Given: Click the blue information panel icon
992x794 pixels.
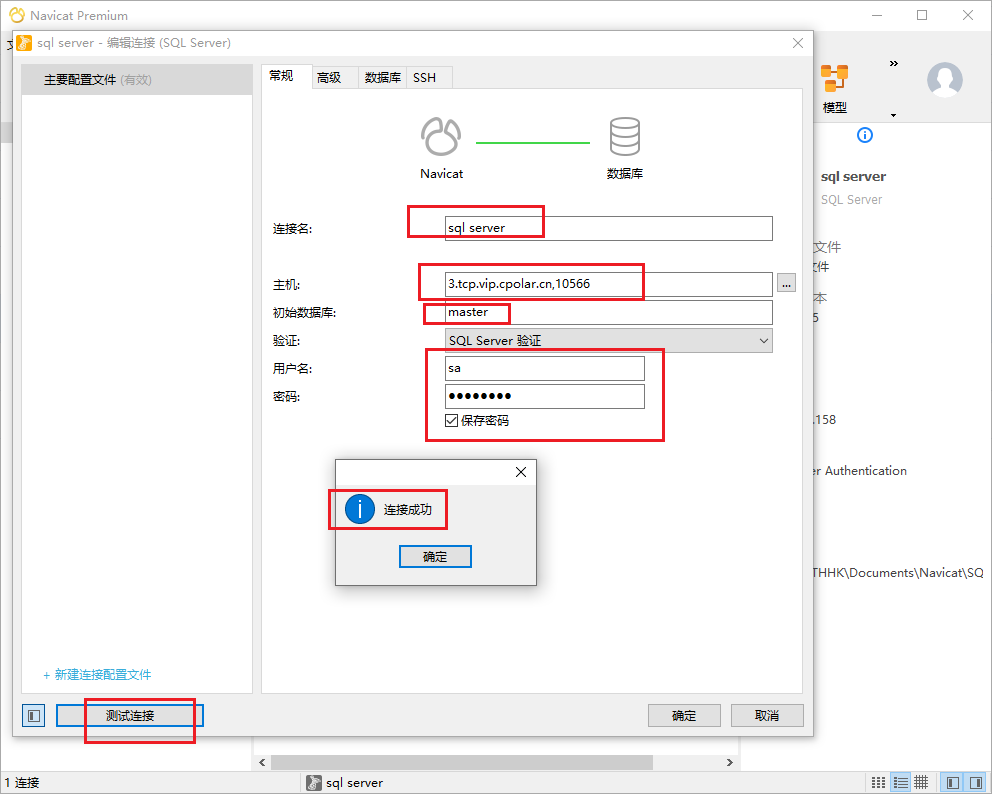Looking at the screenshot, I should [865, 135].
